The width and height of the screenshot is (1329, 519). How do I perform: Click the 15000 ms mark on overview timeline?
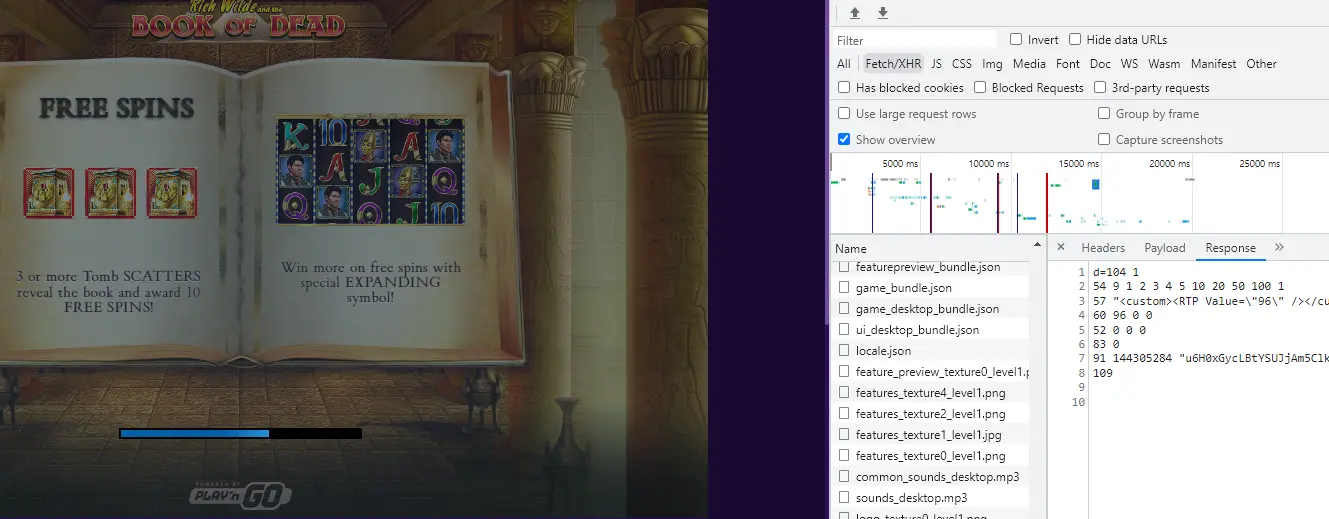point(1078,163)
